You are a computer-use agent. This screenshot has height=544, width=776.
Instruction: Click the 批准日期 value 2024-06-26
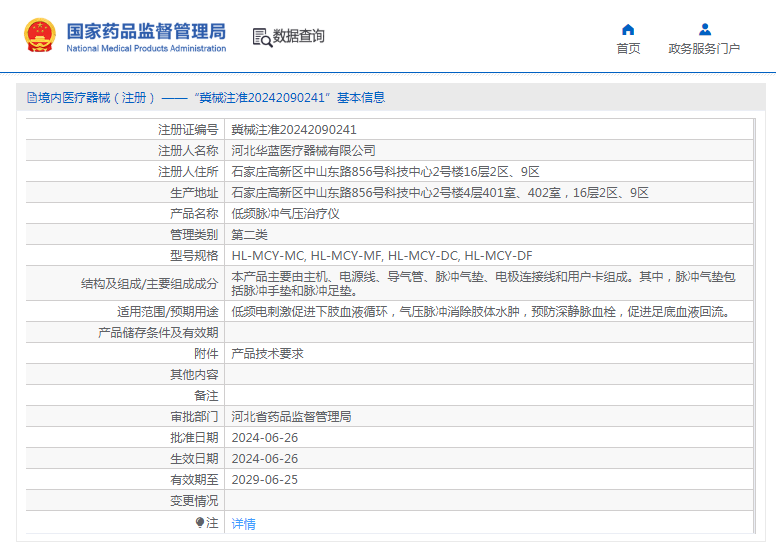265,438
